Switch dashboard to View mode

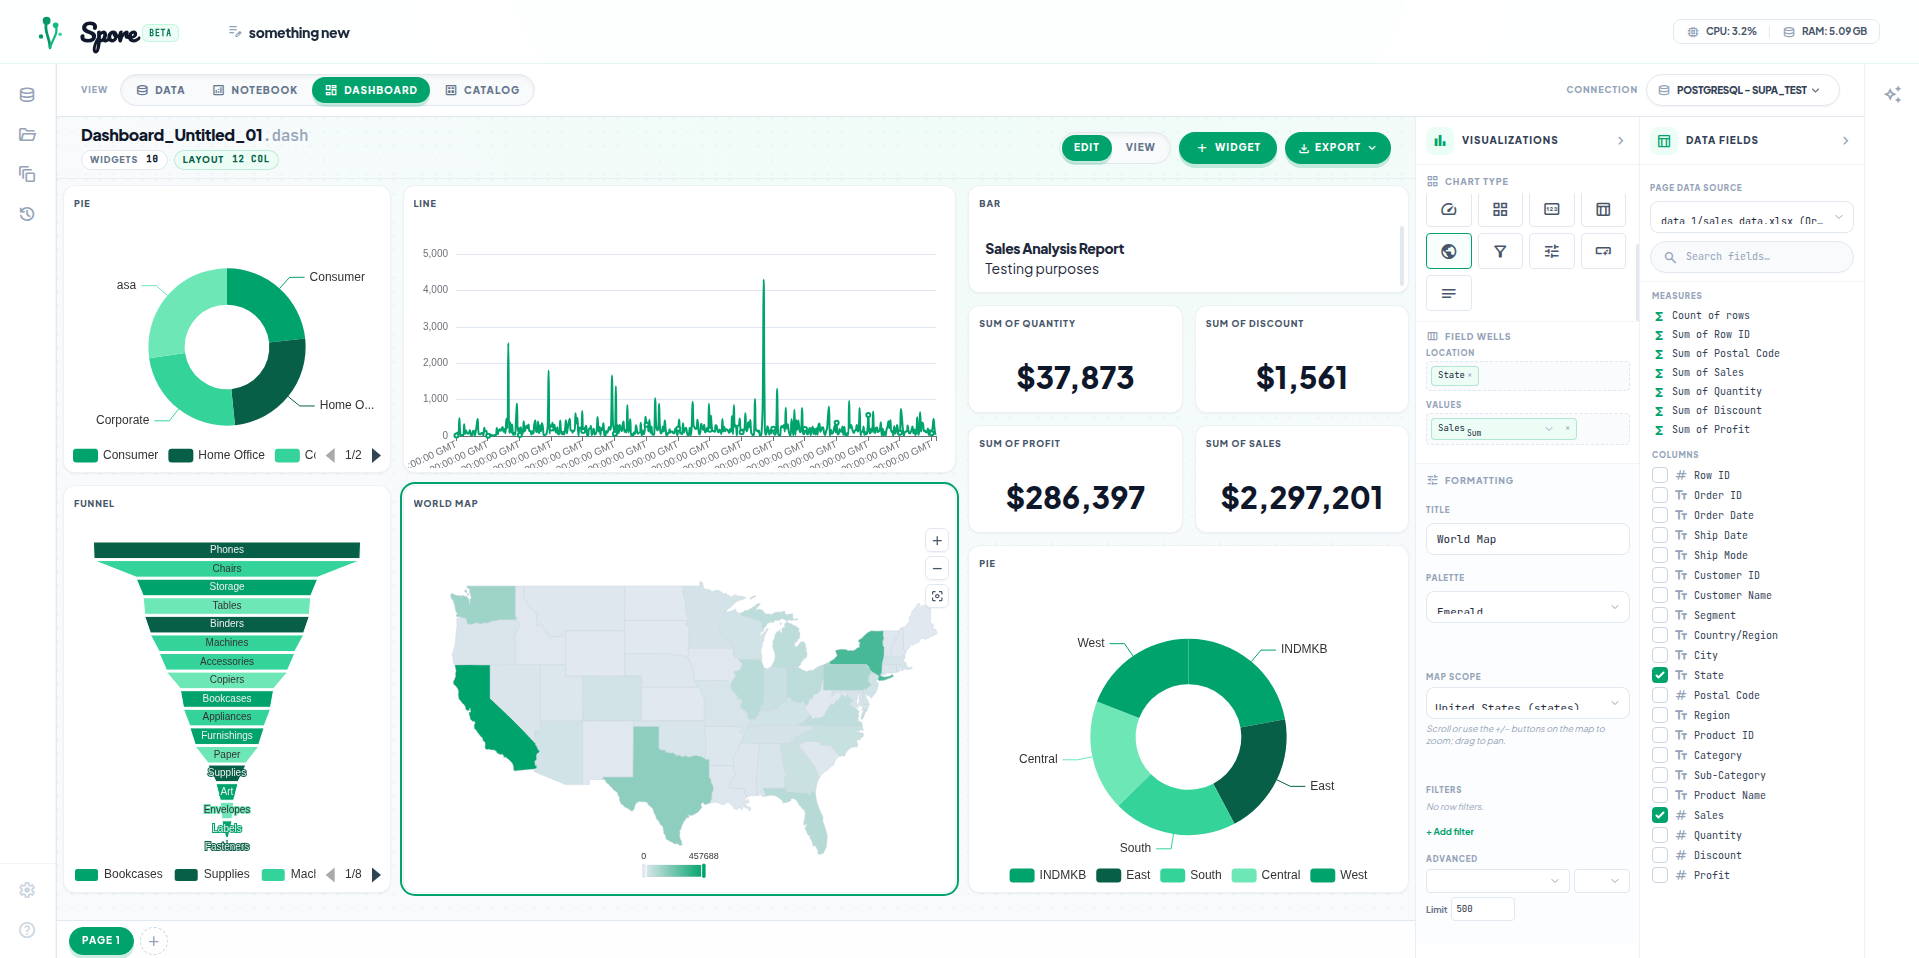(1140, 147)
